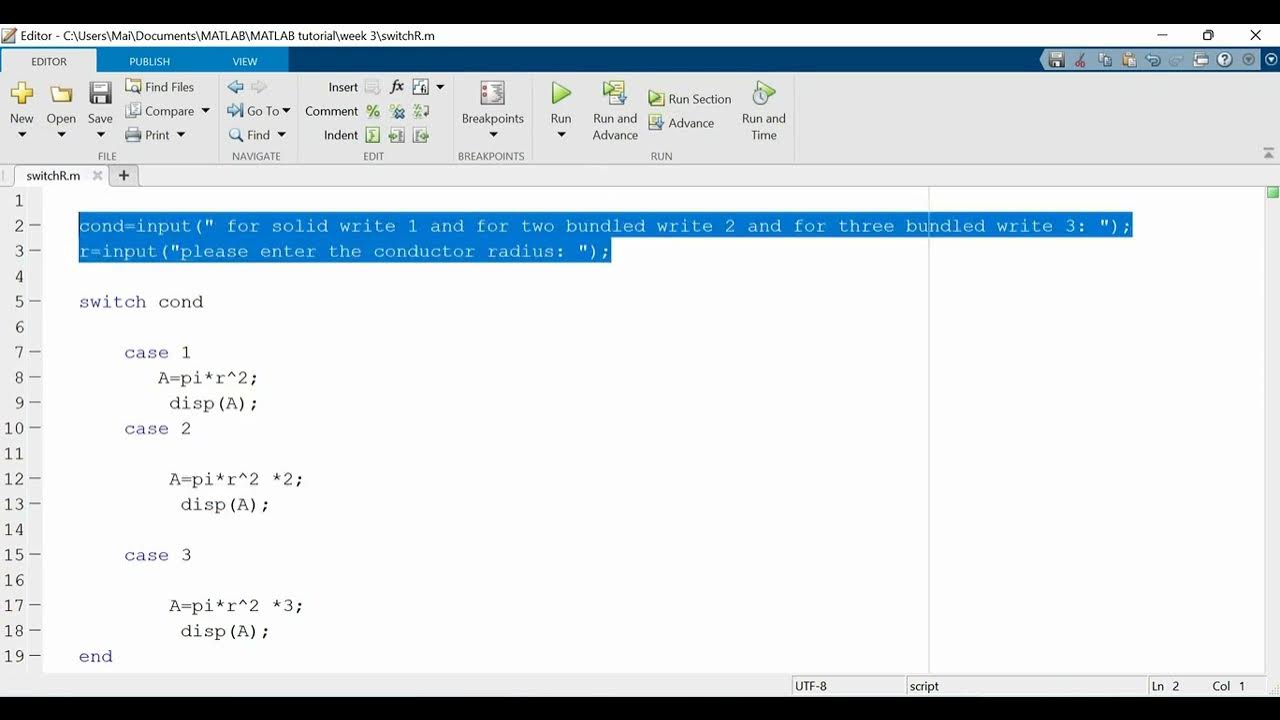Screen dimensions: 1280x720
Task: Click the Open folder icon
Action: [61, 94]
